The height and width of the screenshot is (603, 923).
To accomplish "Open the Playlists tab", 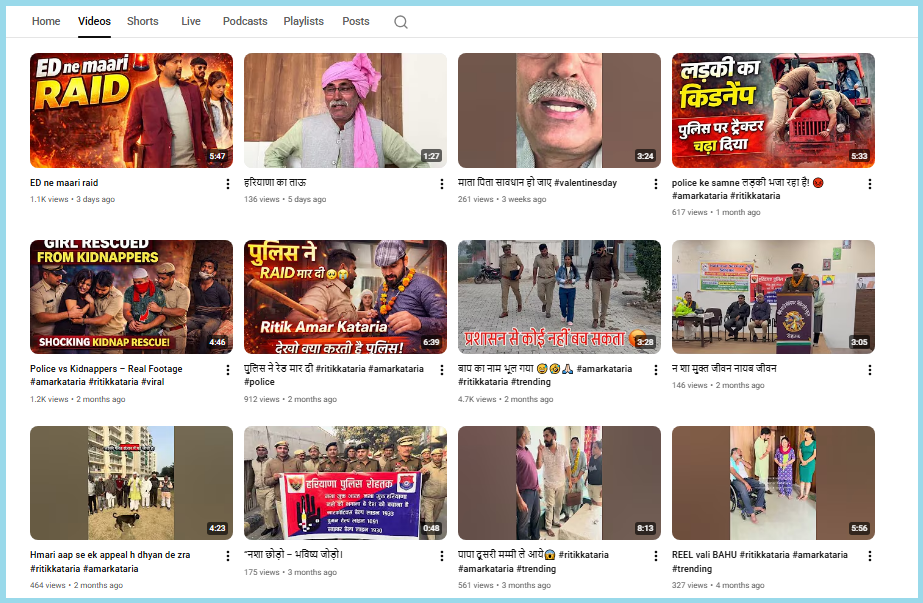I will point(303,21).
